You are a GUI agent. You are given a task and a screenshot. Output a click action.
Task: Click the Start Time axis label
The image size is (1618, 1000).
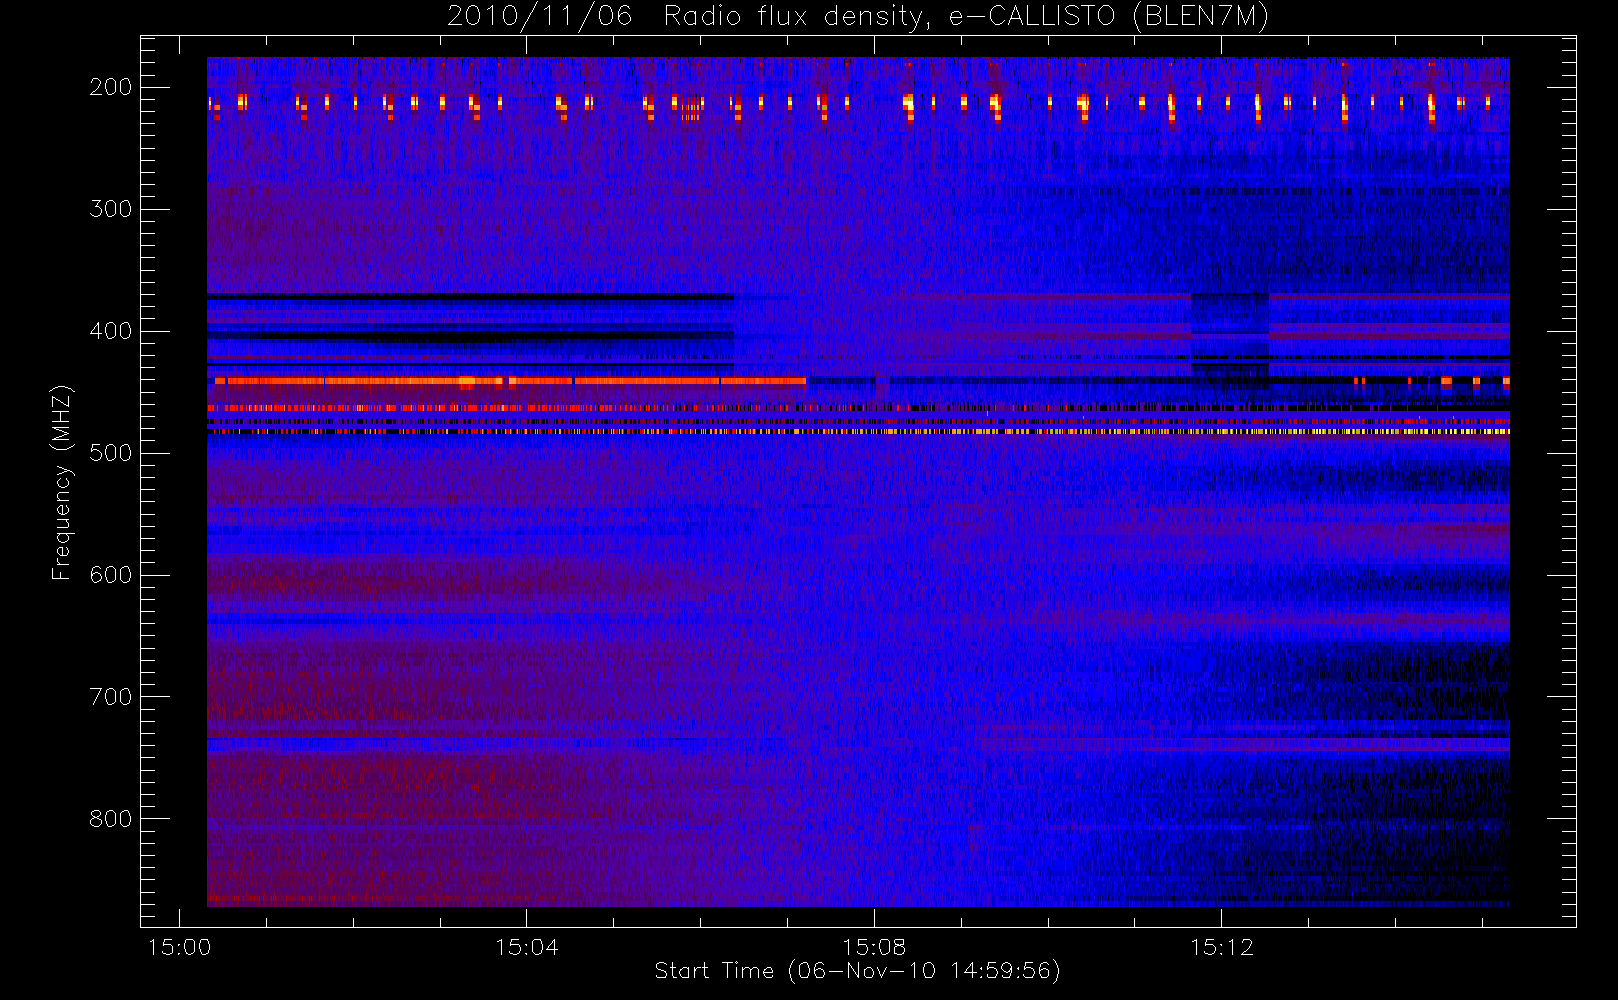[x=857, y=970]
